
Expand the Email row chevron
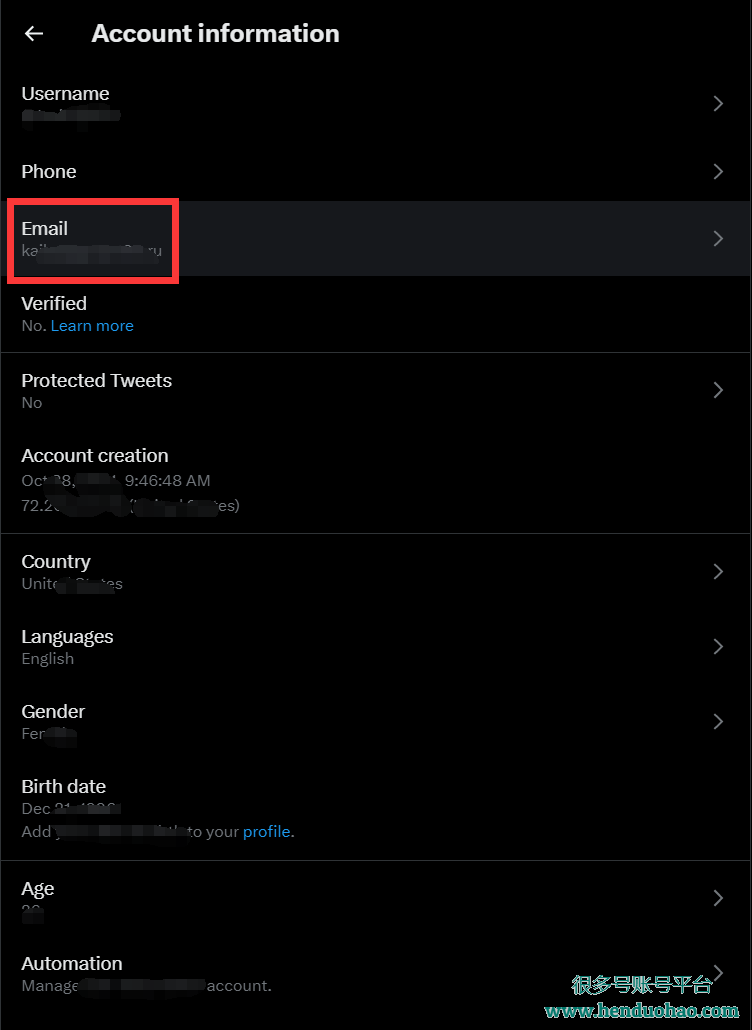click(x=718, y=238)
